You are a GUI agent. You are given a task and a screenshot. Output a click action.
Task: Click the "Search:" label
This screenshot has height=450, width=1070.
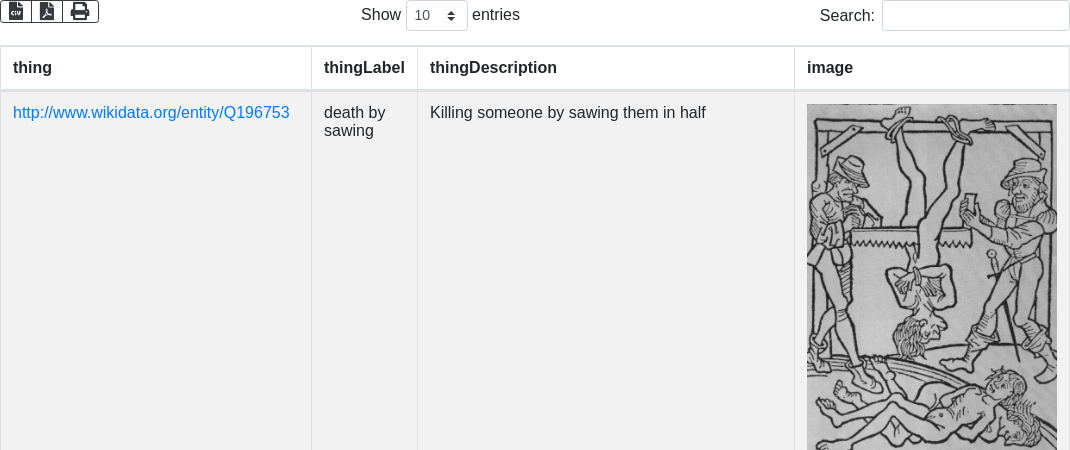point(846,15)
